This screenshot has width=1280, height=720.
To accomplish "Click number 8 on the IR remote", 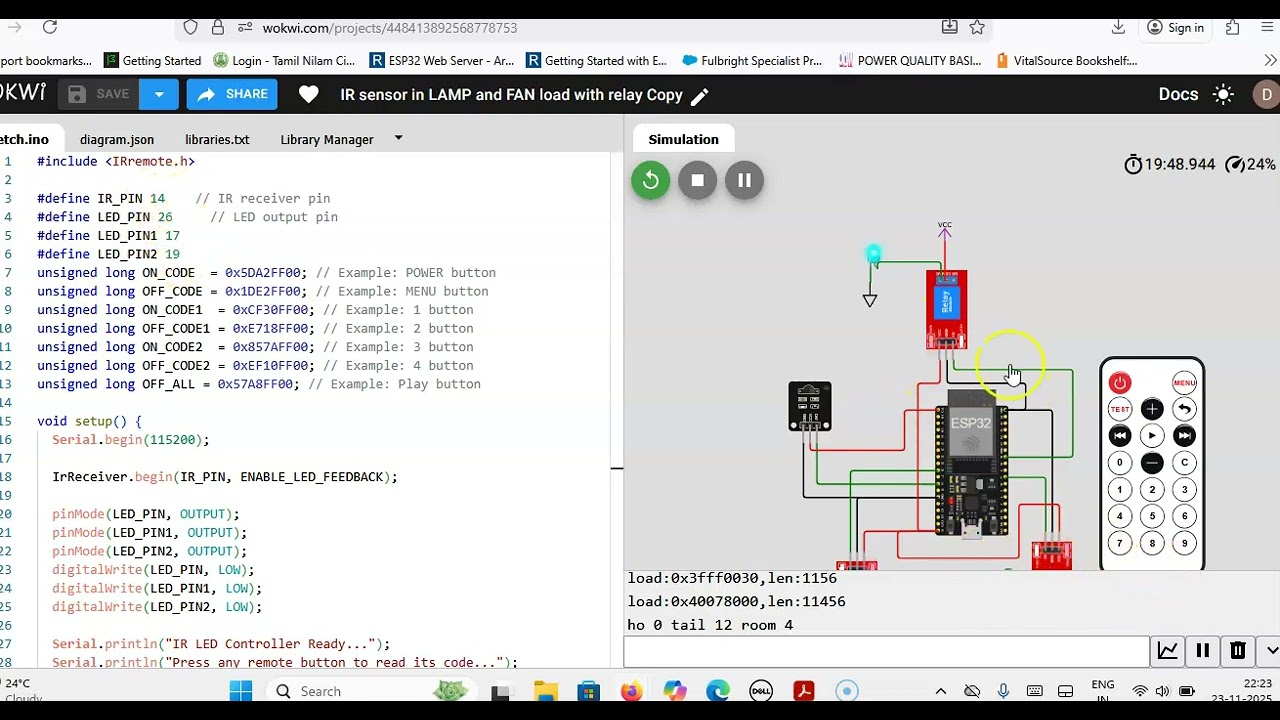I will click(x=1152, y=544).
